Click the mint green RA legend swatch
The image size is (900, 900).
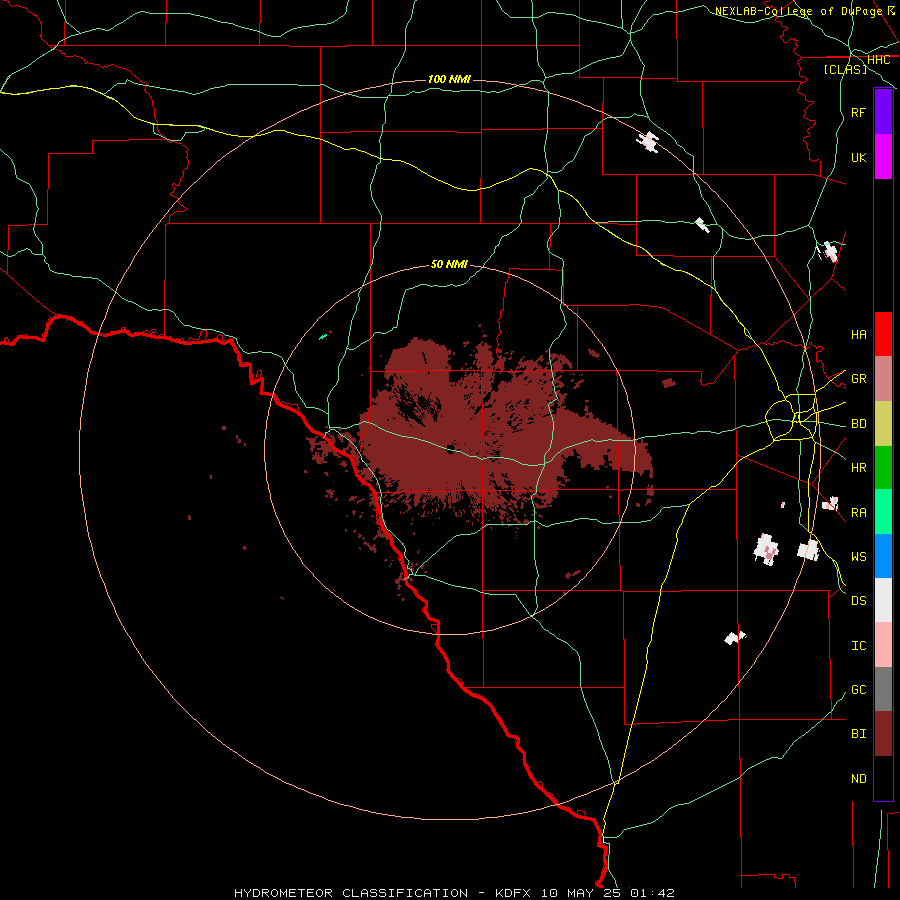point(883,511)
